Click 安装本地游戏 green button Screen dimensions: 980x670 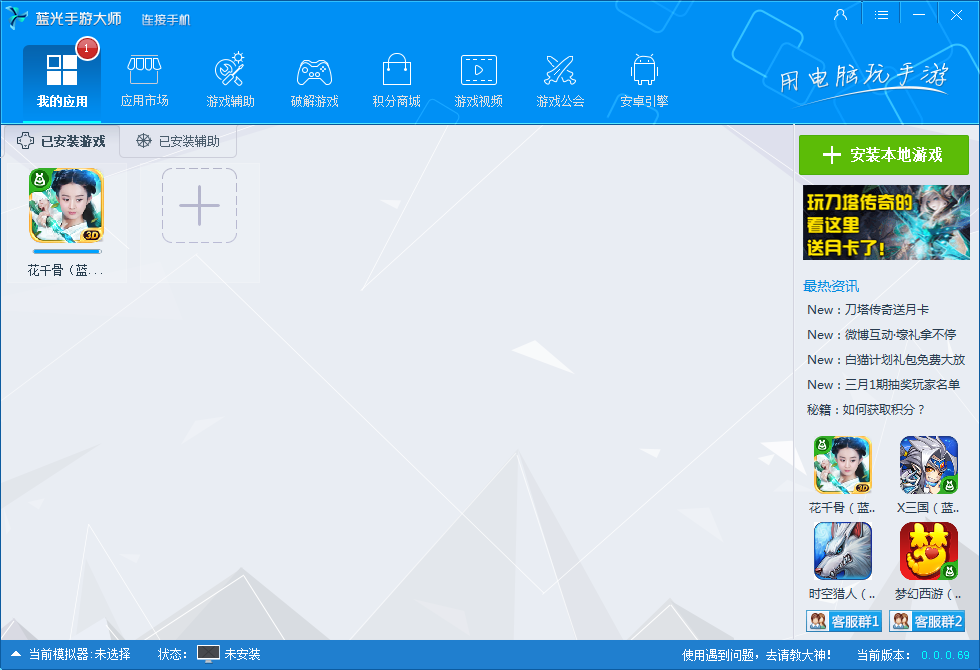[884, 155]
